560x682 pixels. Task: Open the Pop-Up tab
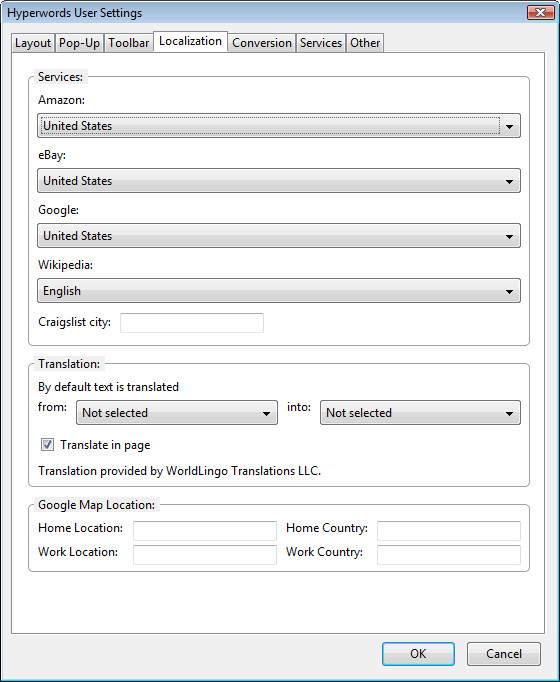(x=79, y=43)
